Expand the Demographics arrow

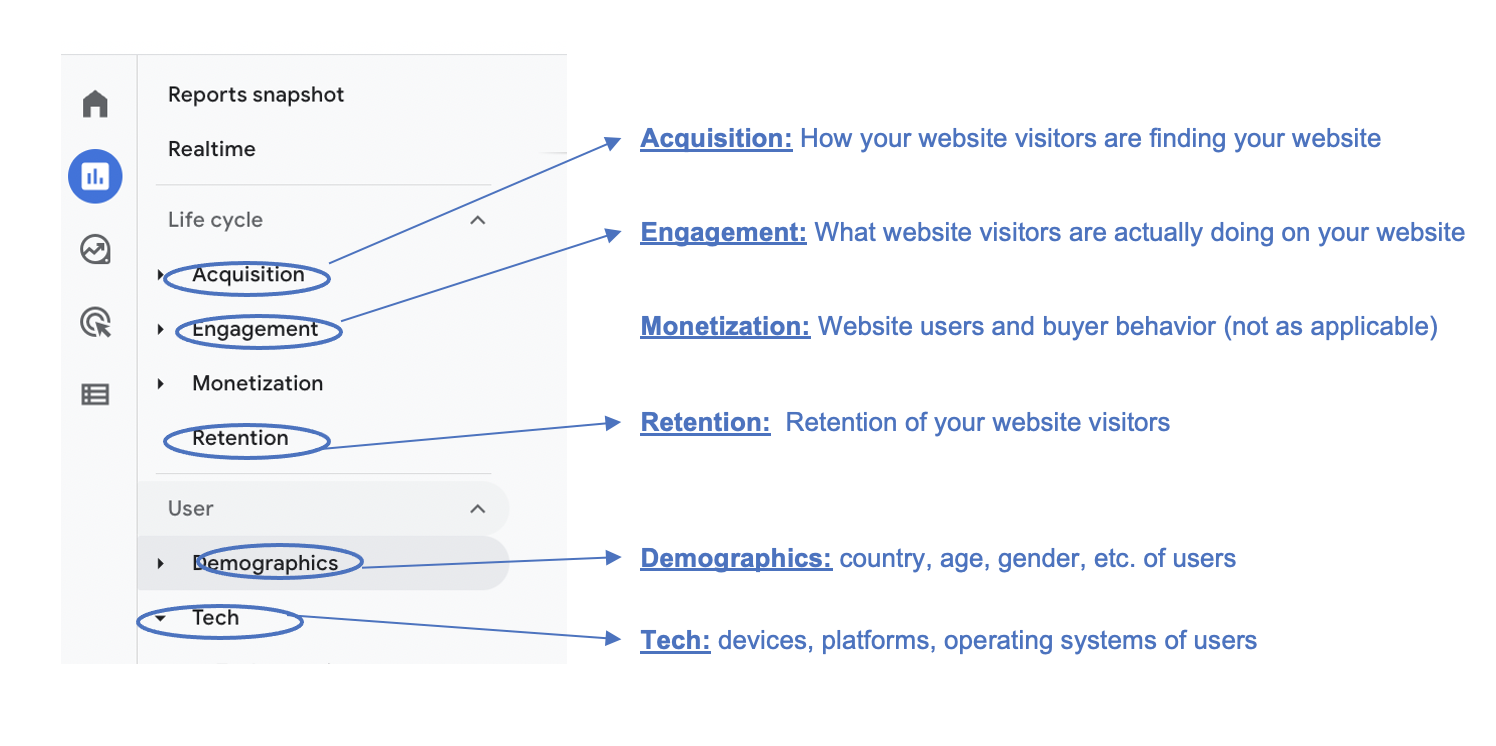coord(161,564)
